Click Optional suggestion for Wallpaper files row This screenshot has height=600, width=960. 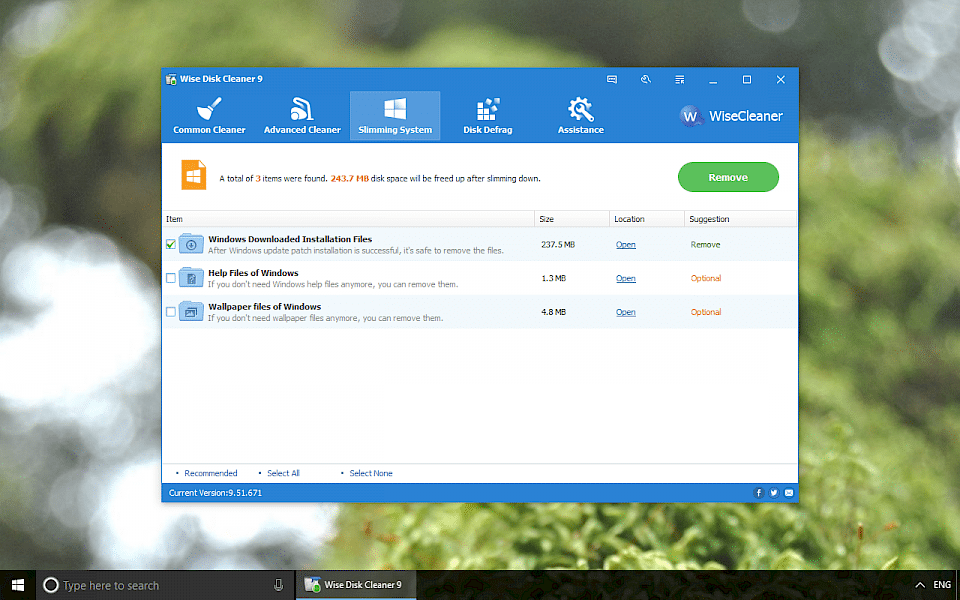pyautogui.click(x=706, y=312)
